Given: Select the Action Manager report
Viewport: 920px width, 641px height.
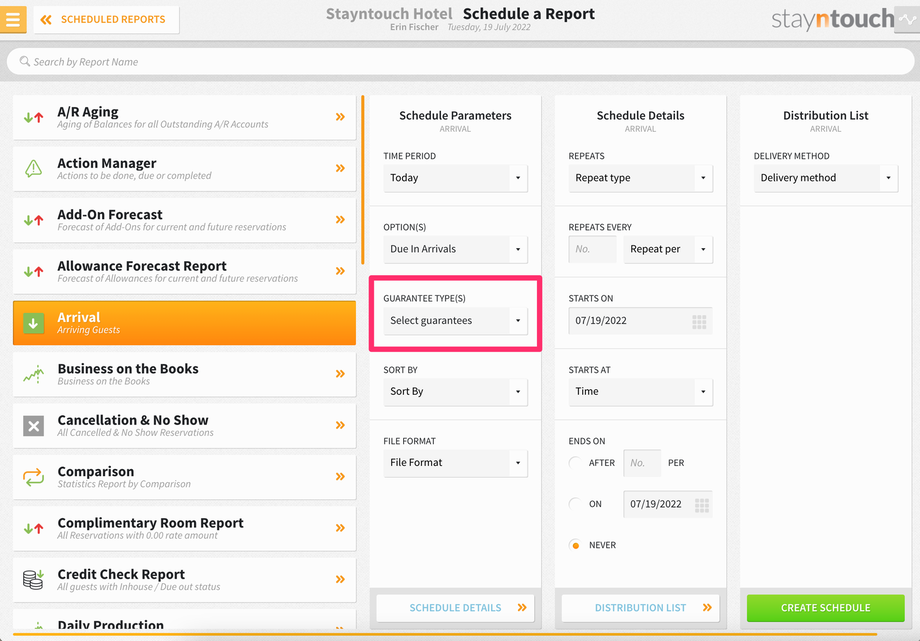Looking at the screenshot, I should pyautogui.click(x=184, y=168).
